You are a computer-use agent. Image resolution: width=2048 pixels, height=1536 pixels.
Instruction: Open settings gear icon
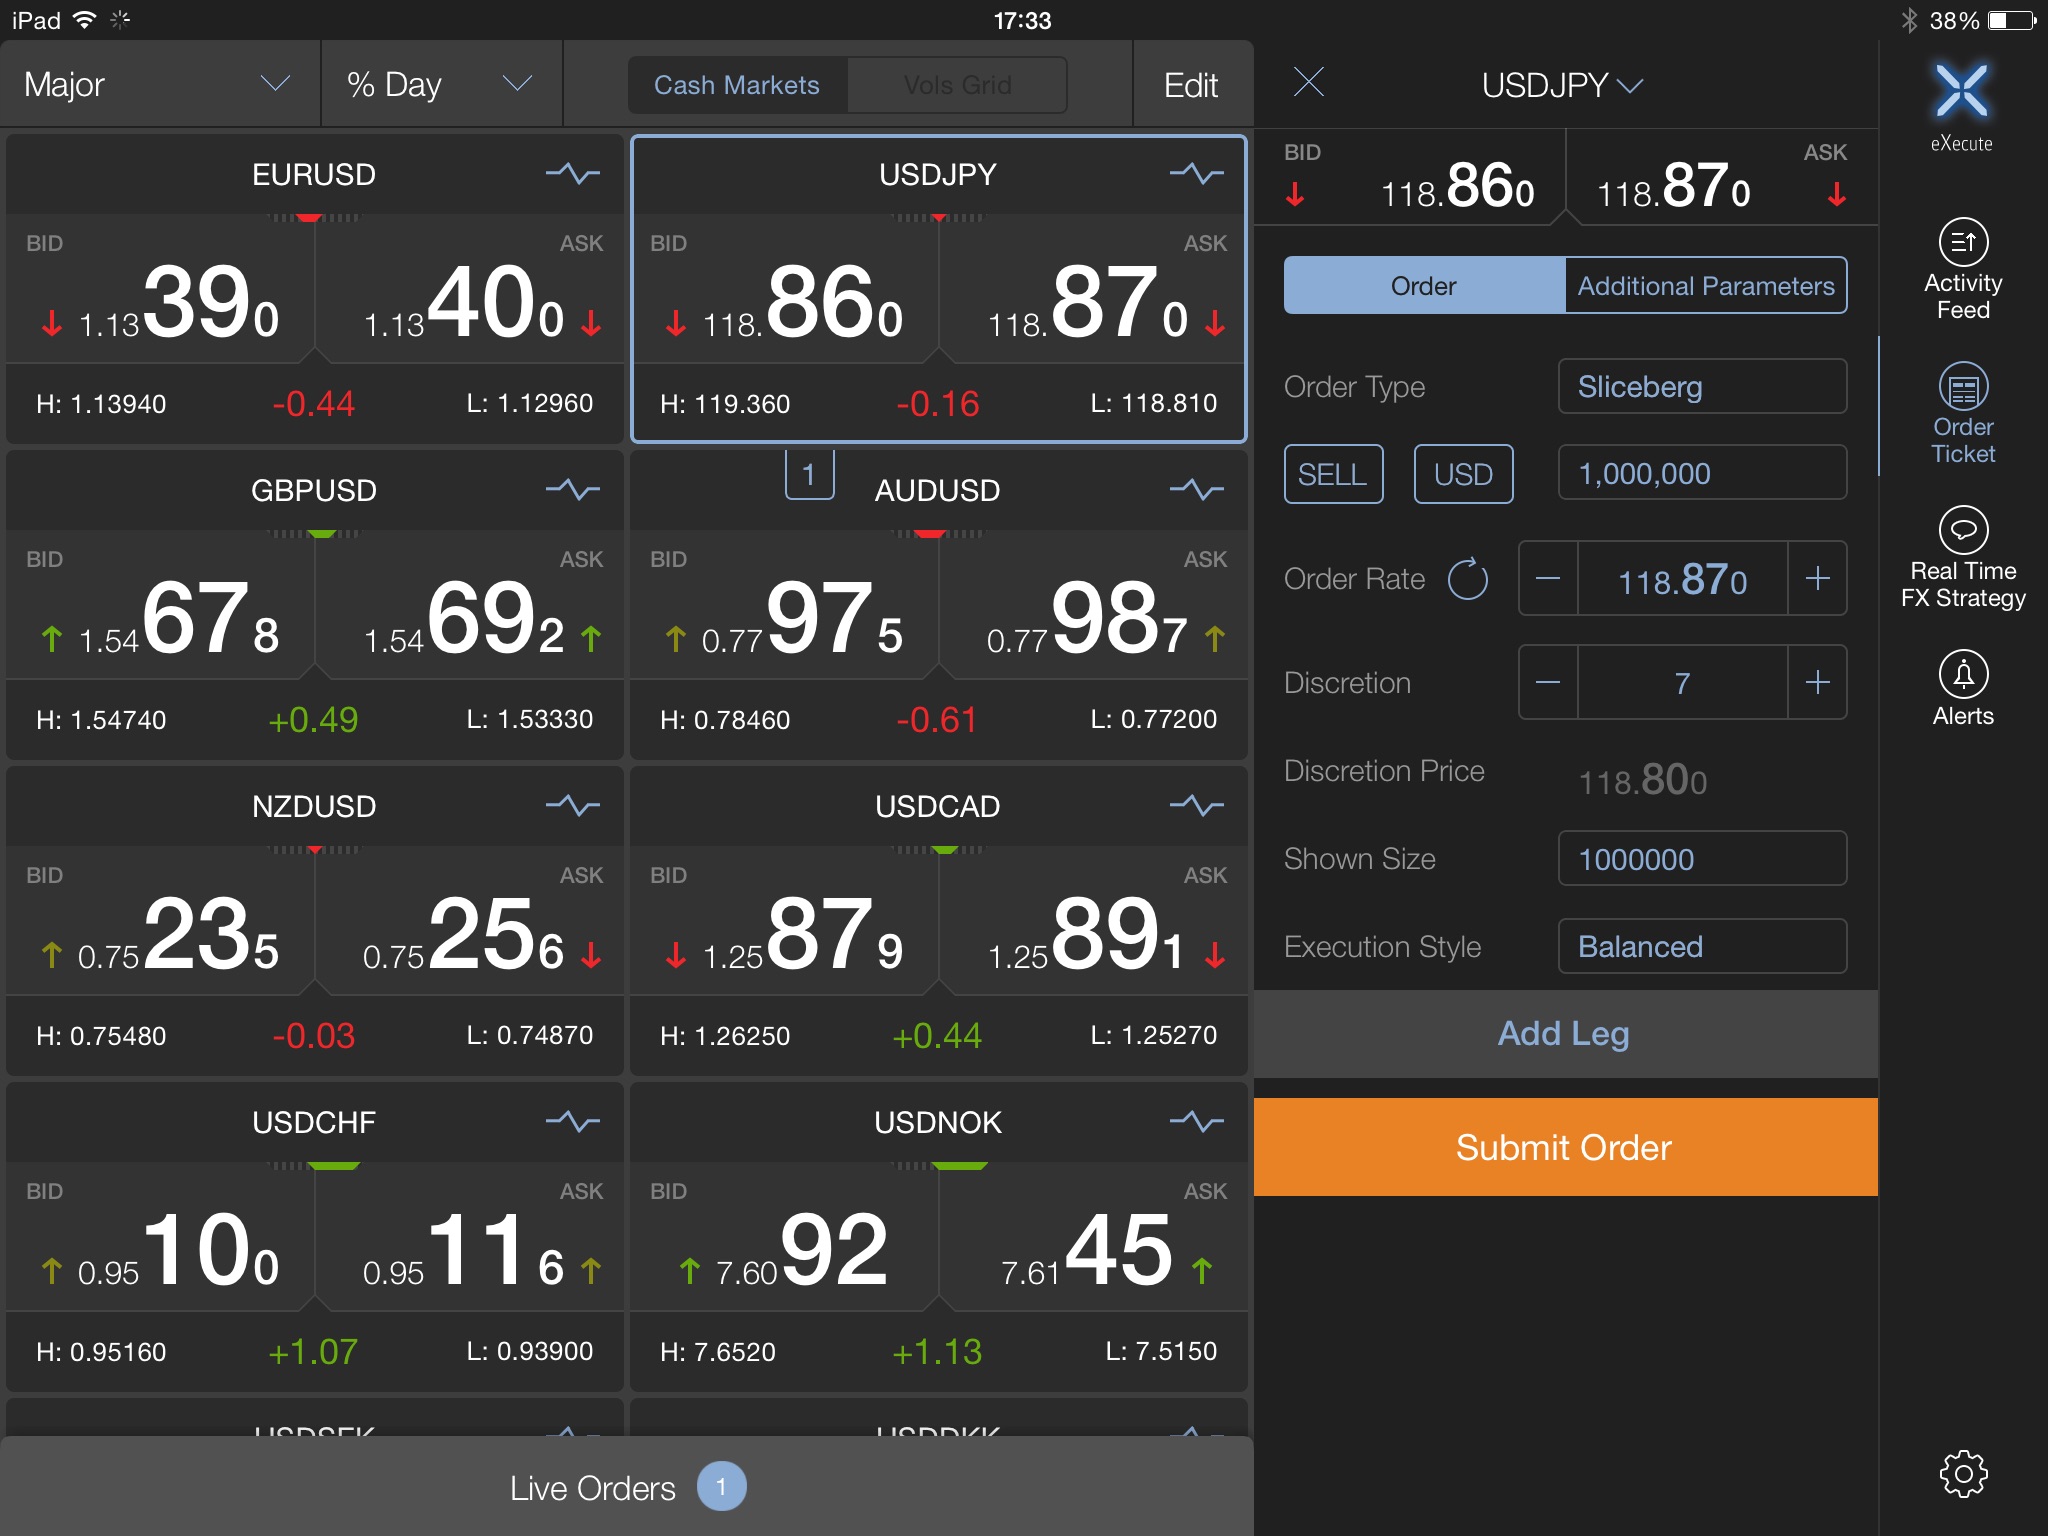click(x=1962, y=1473)
